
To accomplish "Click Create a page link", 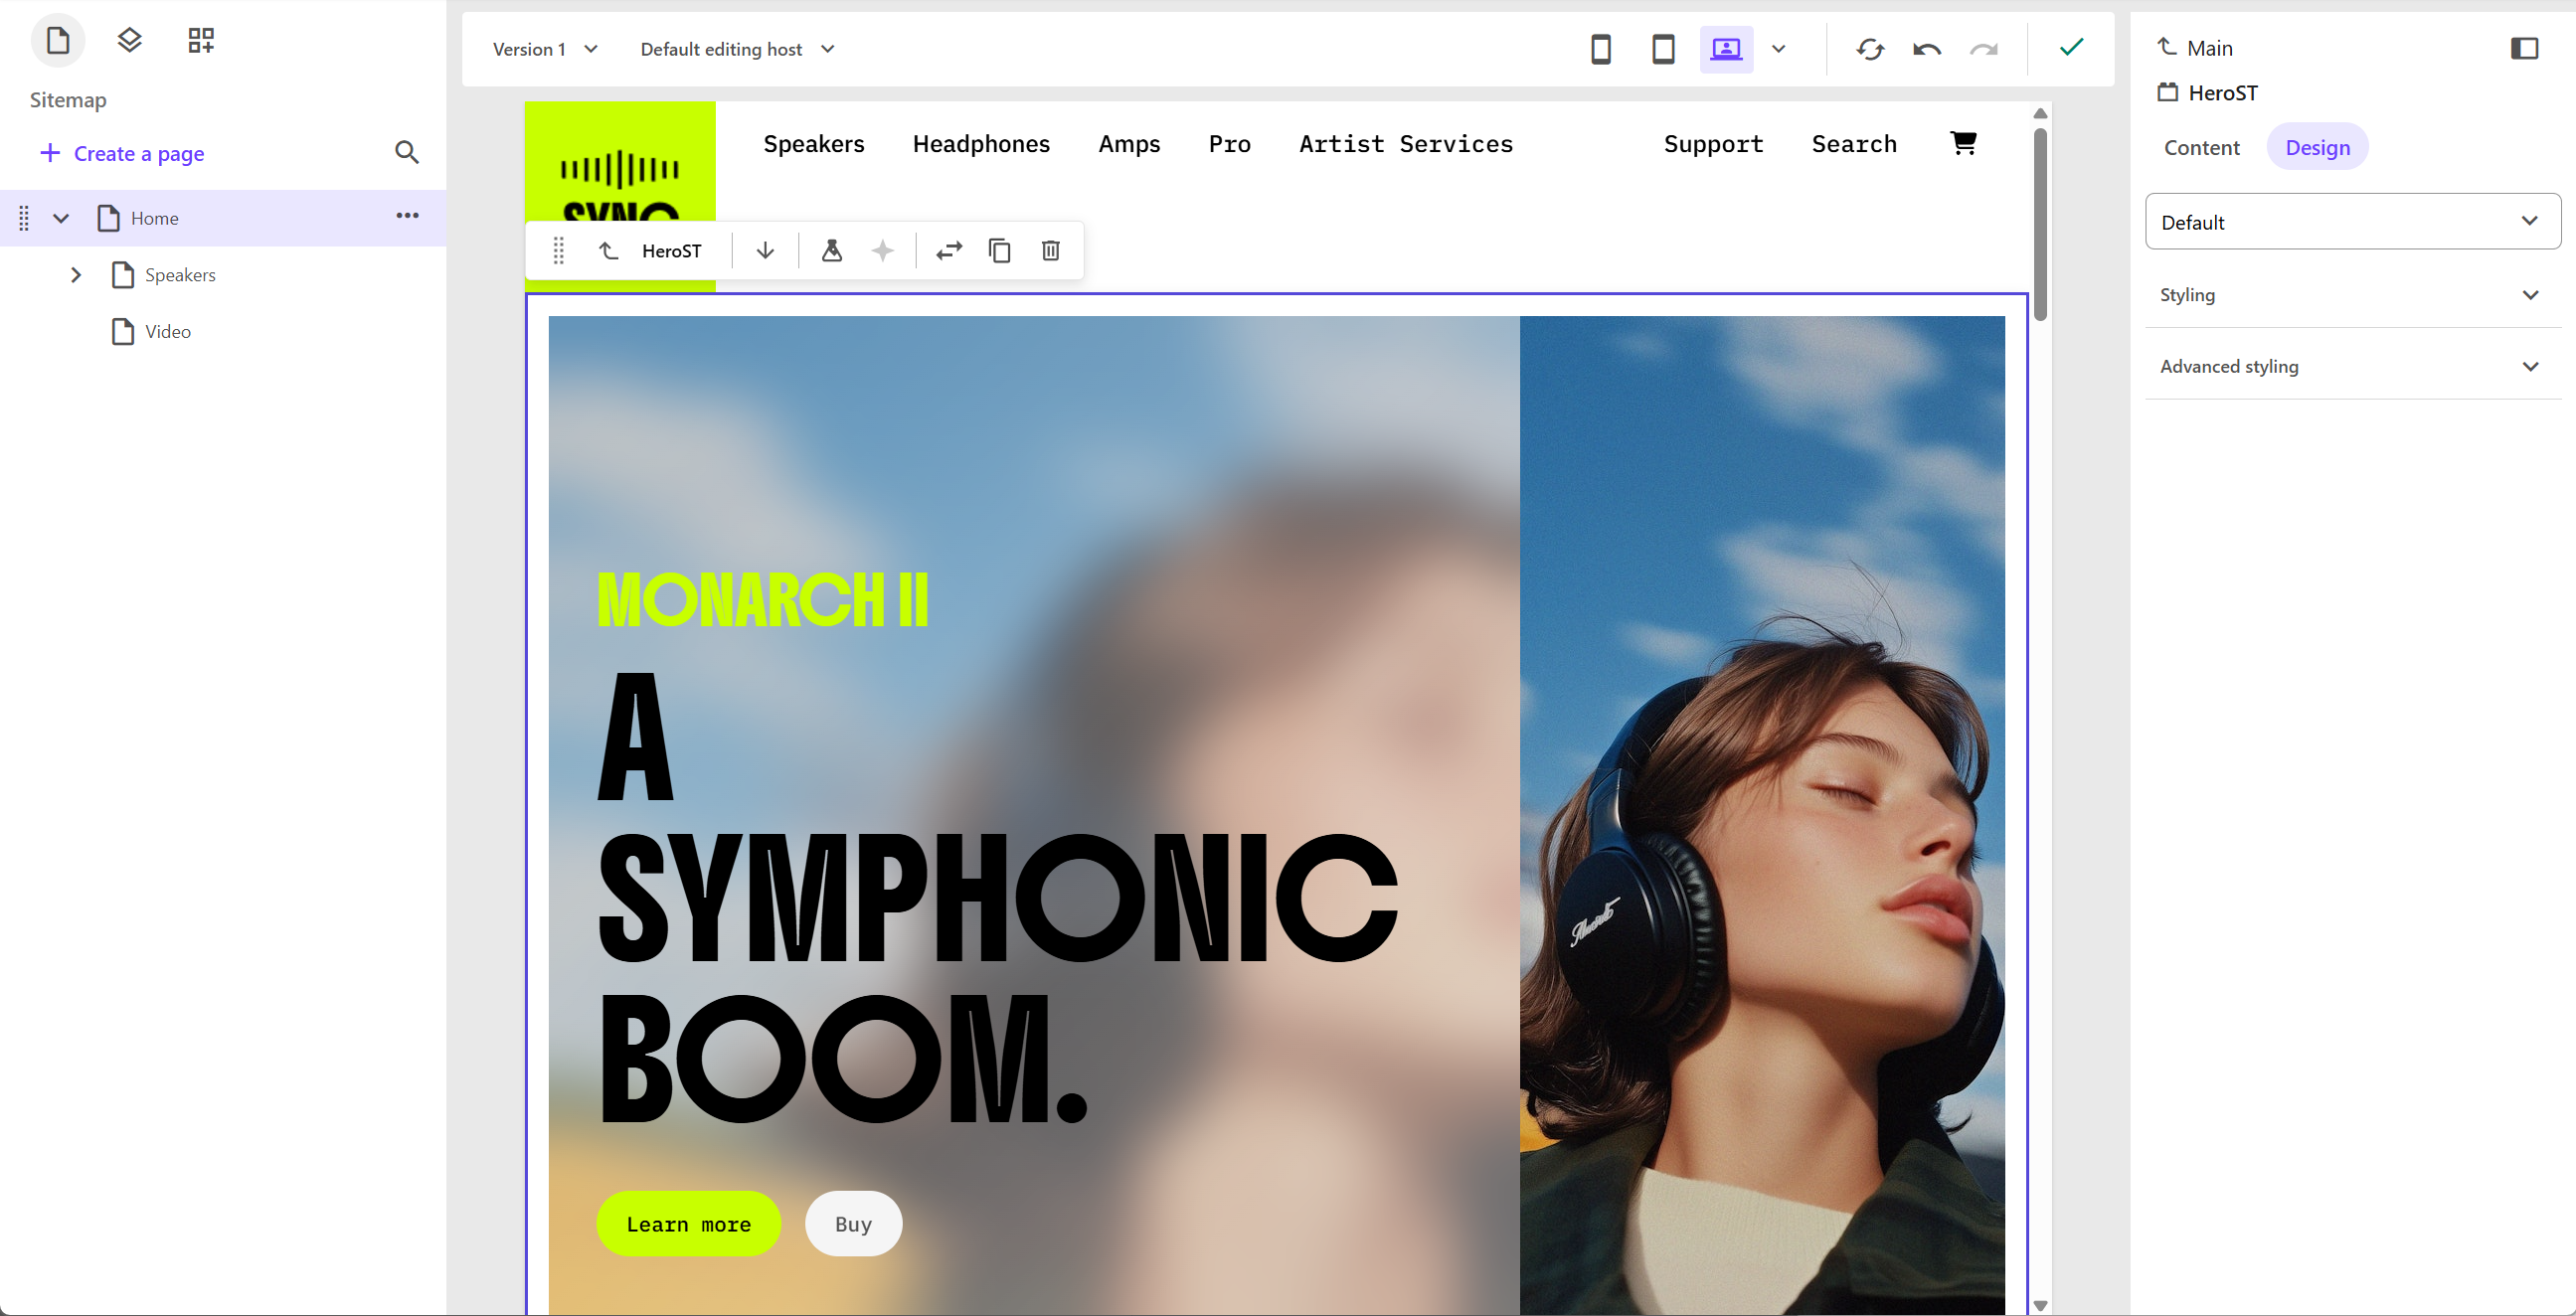I will pos(122,153).
